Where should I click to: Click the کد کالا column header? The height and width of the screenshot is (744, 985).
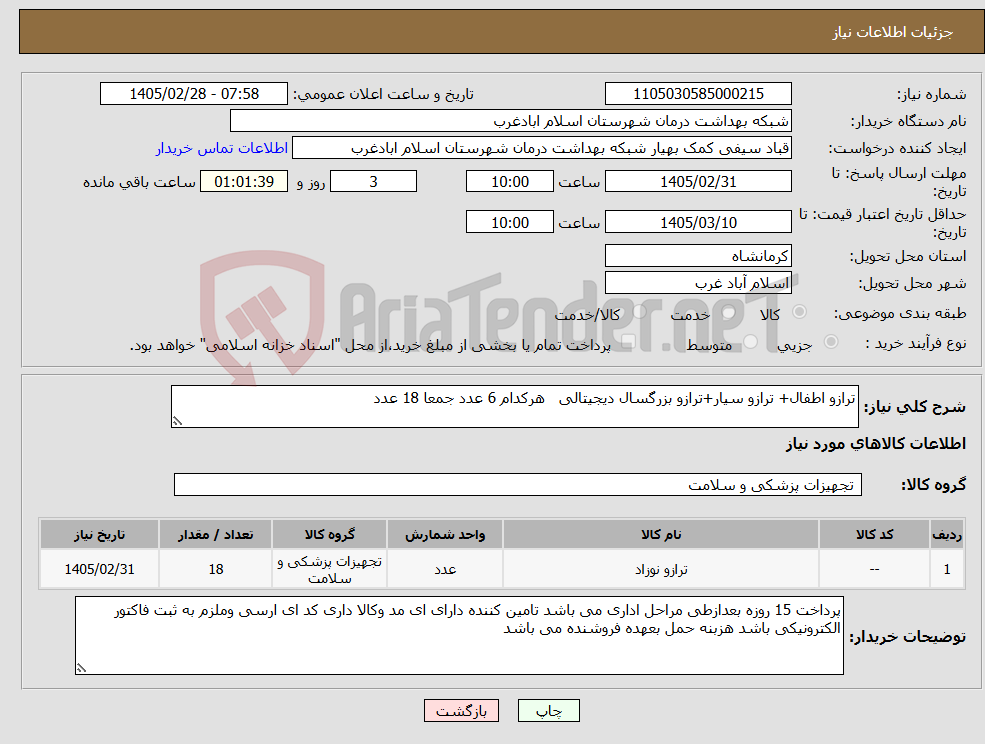(874, 535)
